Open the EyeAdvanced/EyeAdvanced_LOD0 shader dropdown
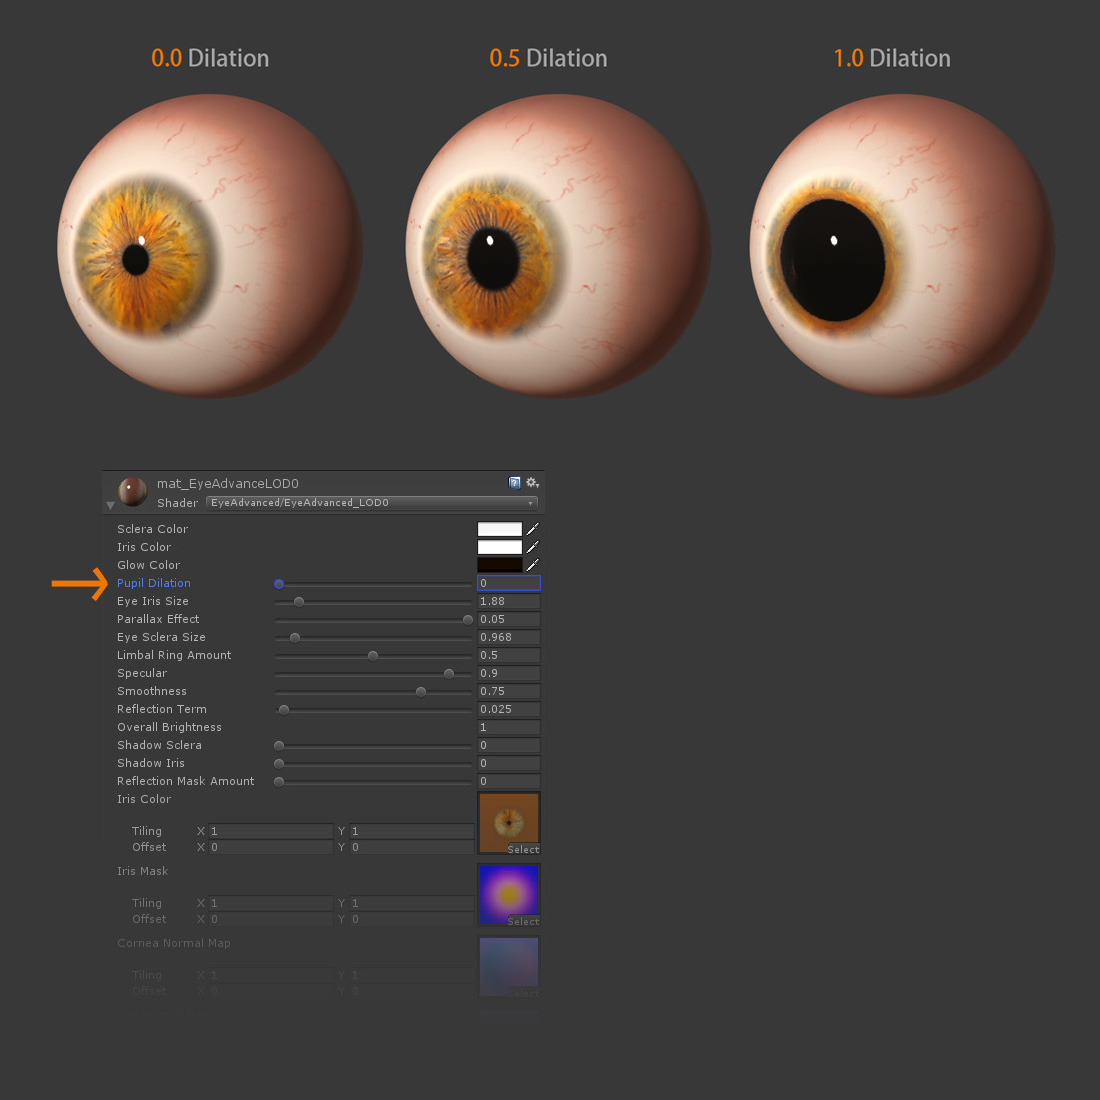 [370, 502]
